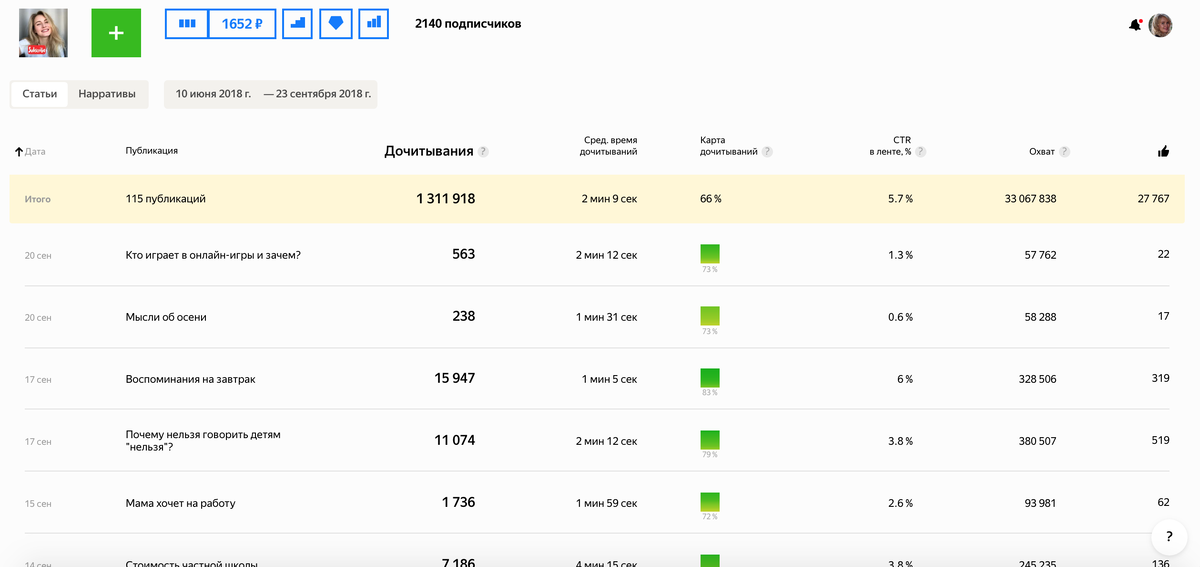The image size is (1200, 567).
Task: Show help for Карта дочитываний
Action: (x=767, y=152)
